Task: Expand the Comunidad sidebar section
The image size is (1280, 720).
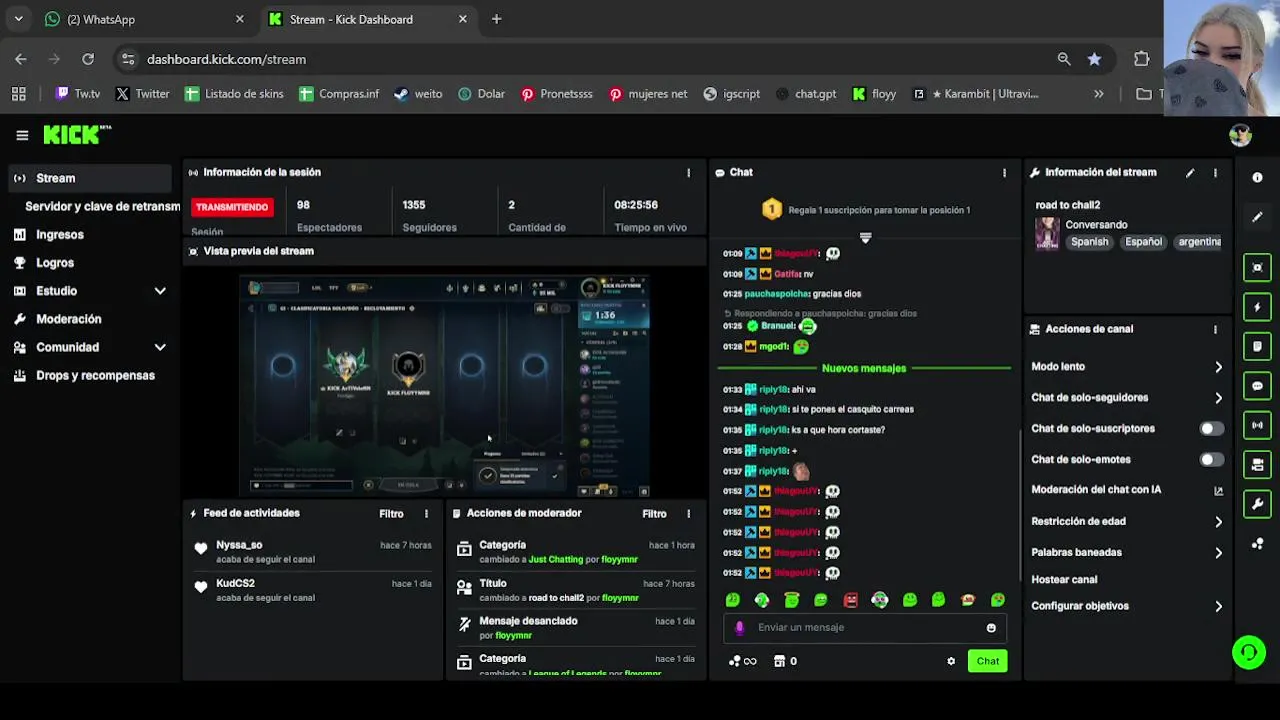Action: coord(160,347)
